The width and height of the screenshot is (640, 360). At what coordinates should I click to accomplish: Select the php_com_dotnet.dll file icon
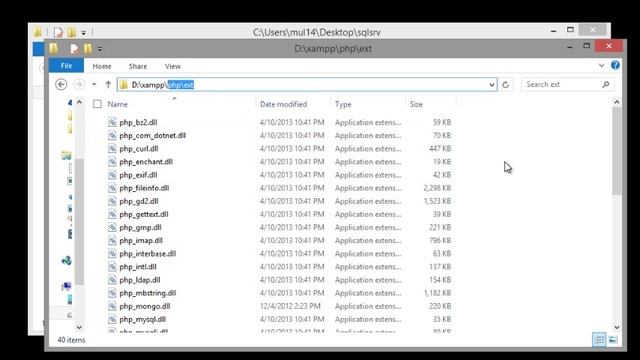(x=112, y=135)
